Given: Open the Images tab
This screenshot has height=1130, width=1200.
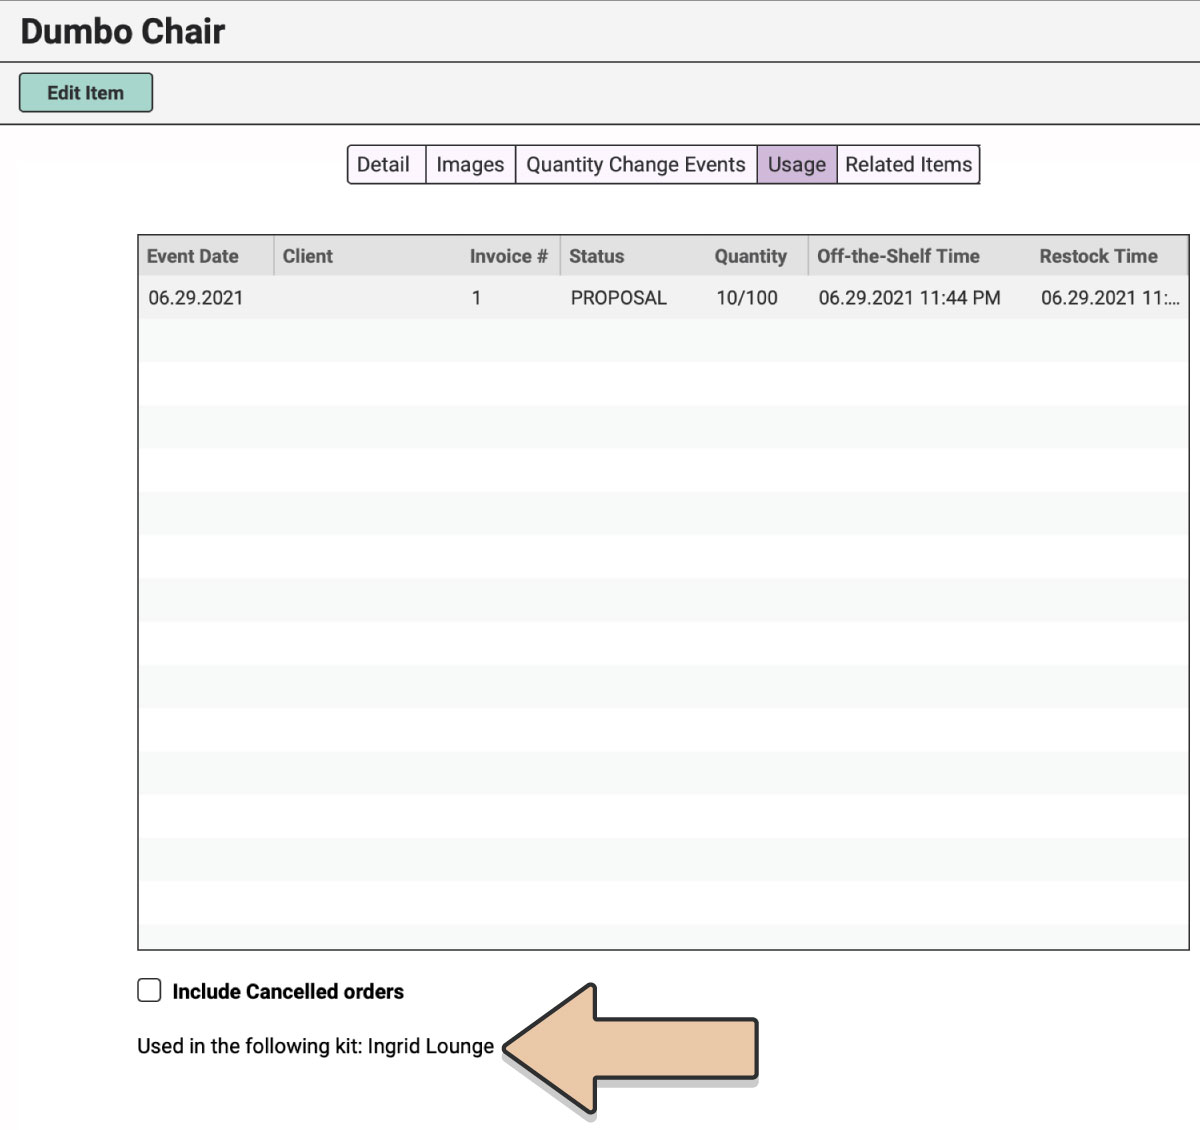Looking at the screenshot, I should [470, 165].
